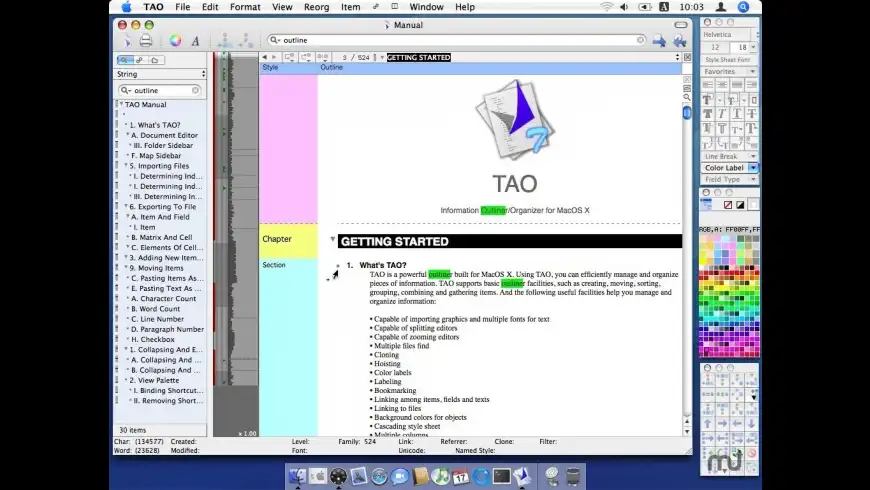The width and height of the screenshot is (870, 490).
Task: Click the down arrow in the move palette
Action: [x=751, y=423]
